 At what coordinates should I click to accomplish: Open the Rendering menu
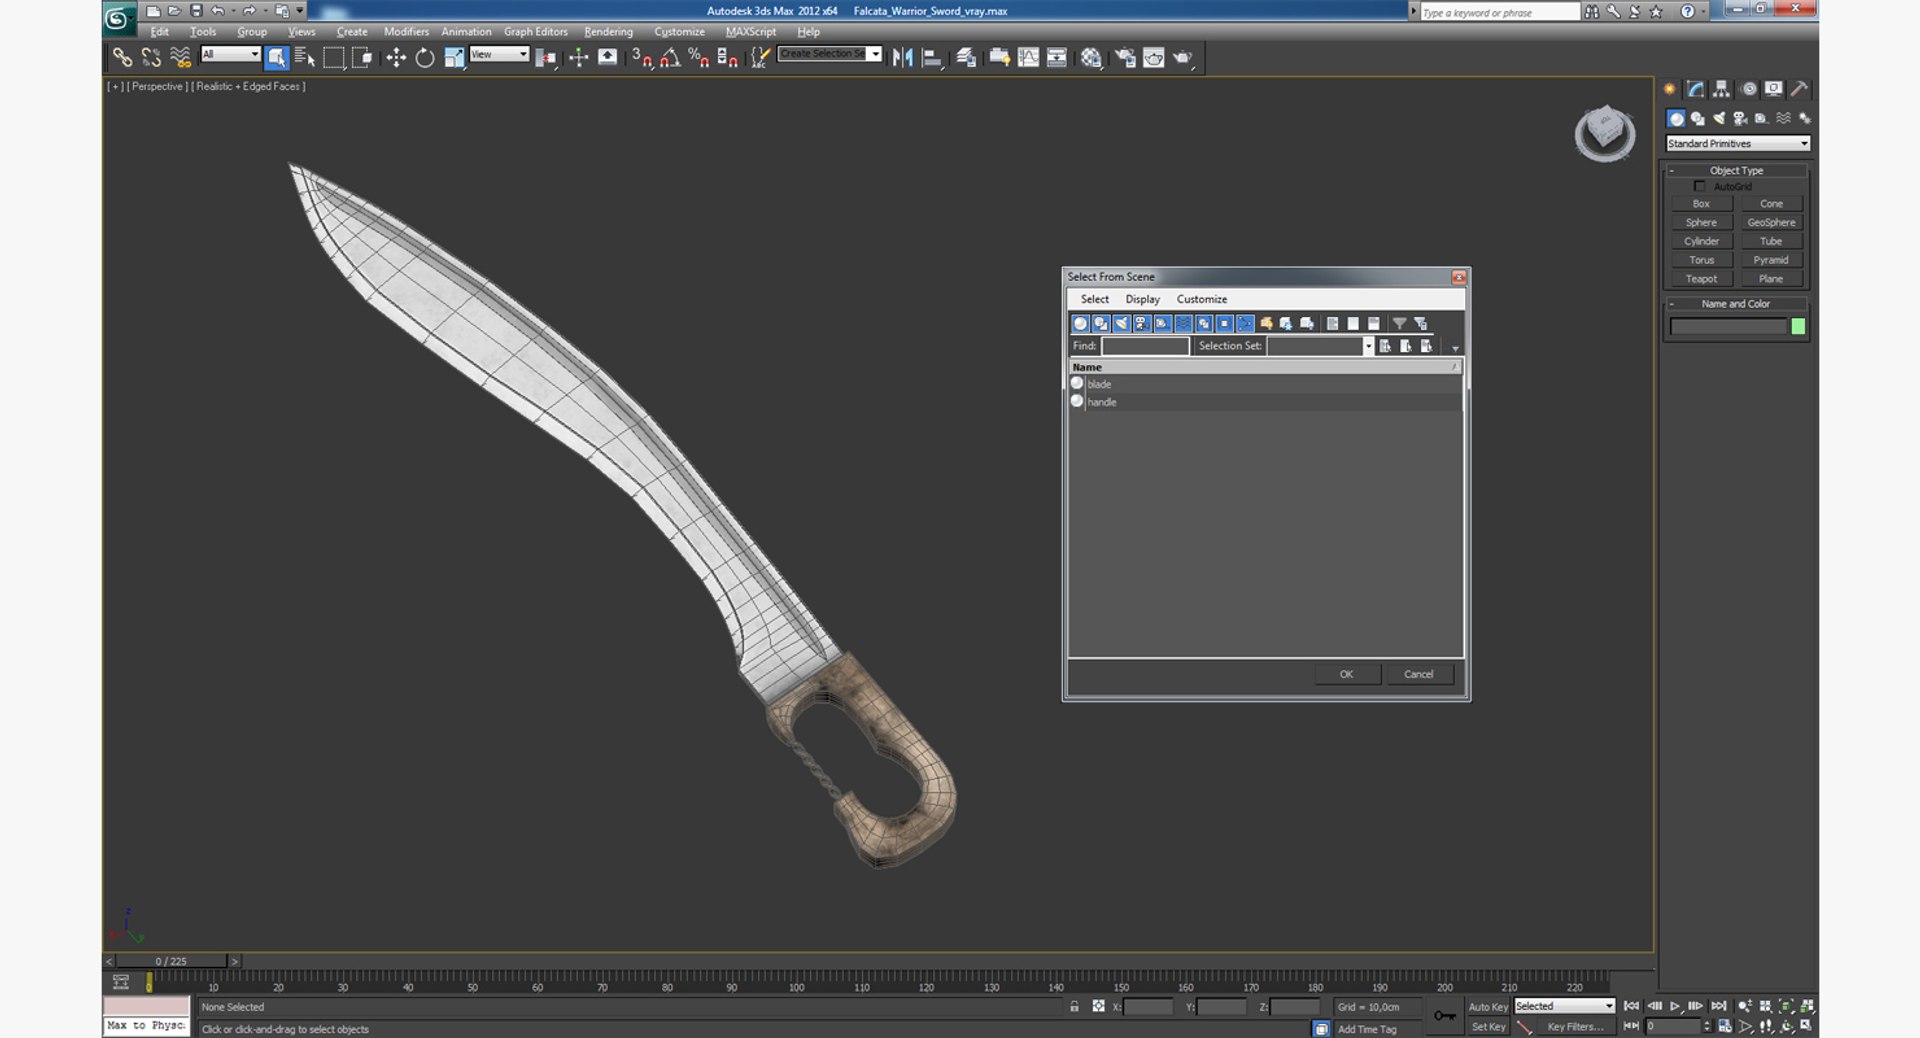(608, 32)
